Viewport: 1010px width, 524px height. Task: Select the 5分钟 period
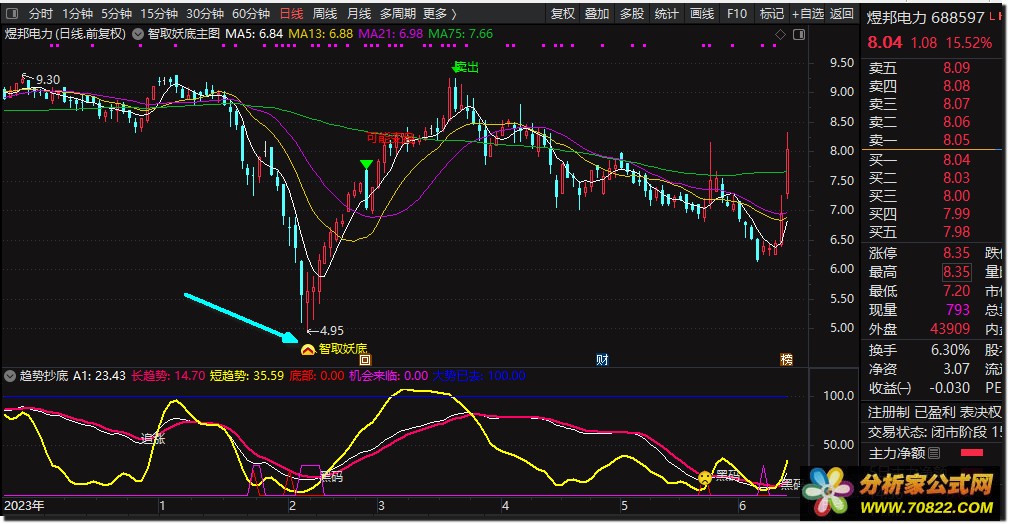click(116, 14)
